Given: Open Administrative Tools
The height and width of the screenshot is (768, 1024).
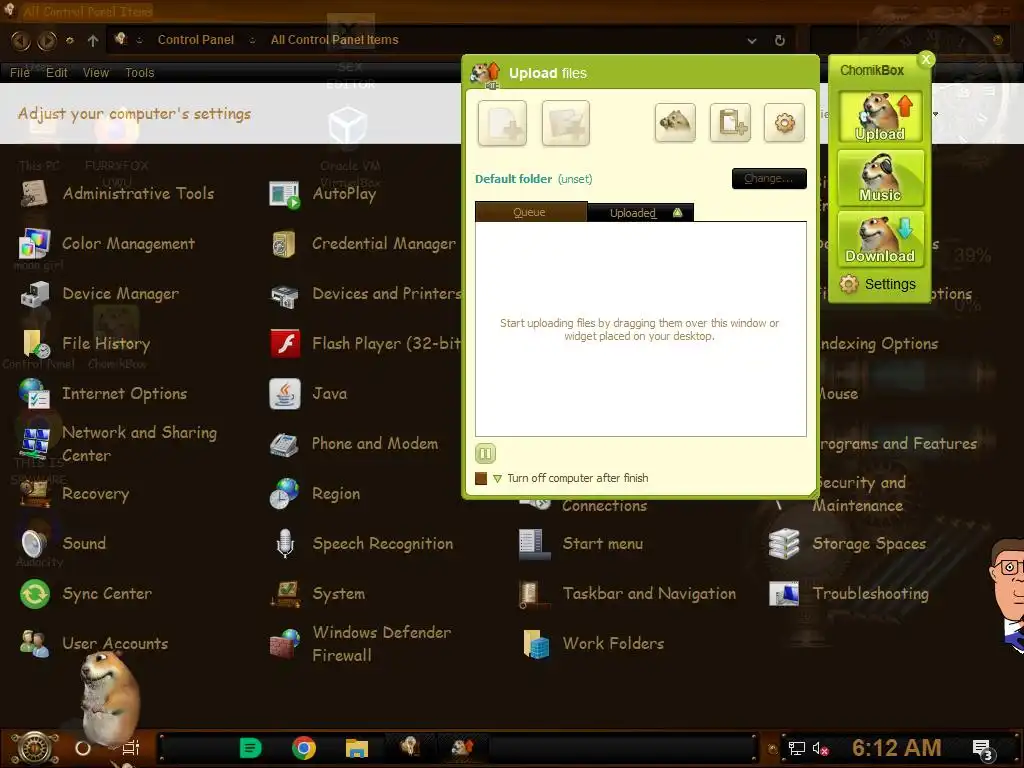Looking at the screenshot, I should (x=118, y=193).
